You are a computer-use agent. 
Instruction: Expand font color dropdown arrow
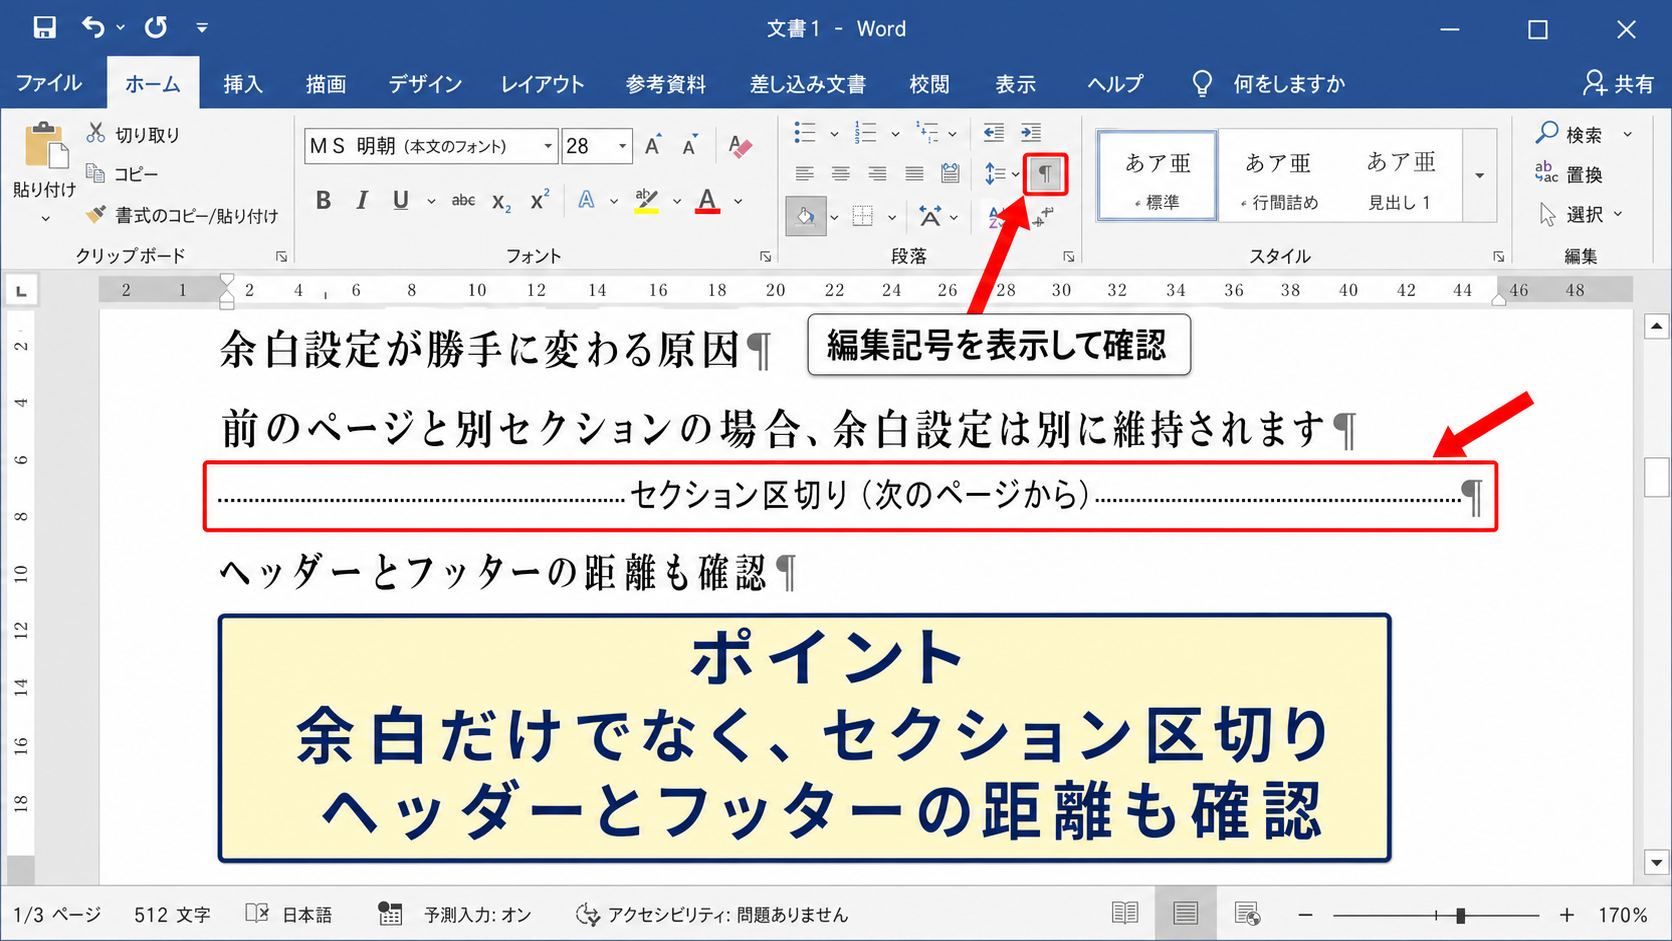pos(739,201)
